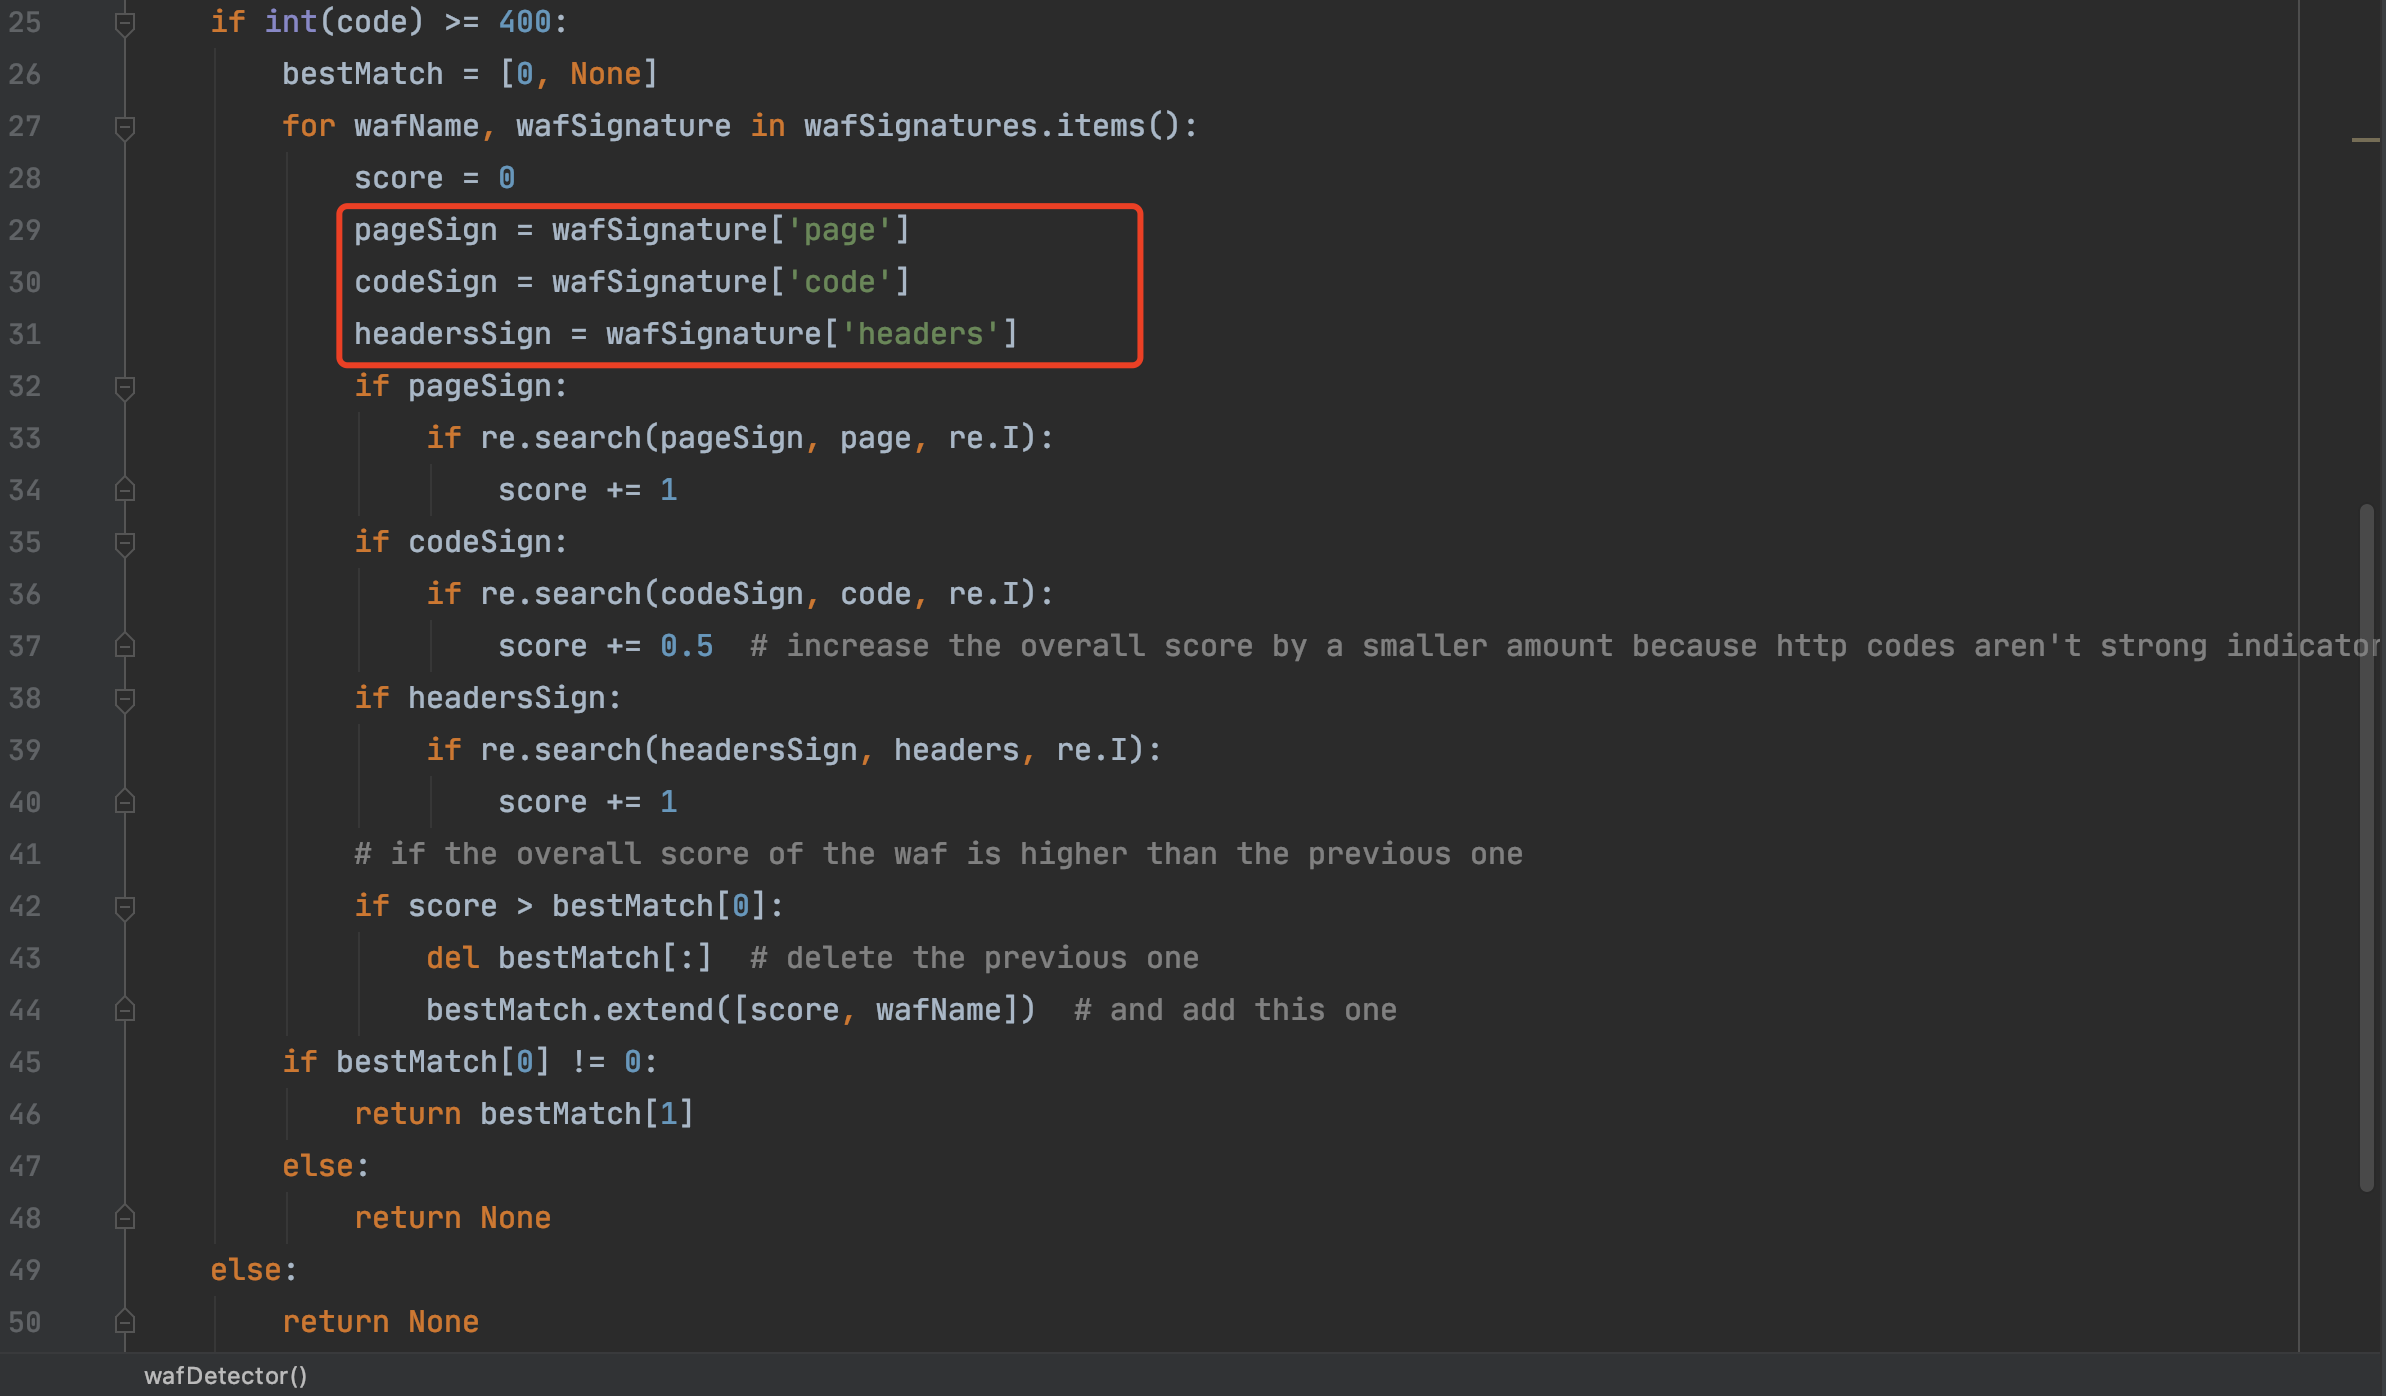Collapse the 'if codeSign:' block fold marker

pyautogui.click(x=125, y=543)
